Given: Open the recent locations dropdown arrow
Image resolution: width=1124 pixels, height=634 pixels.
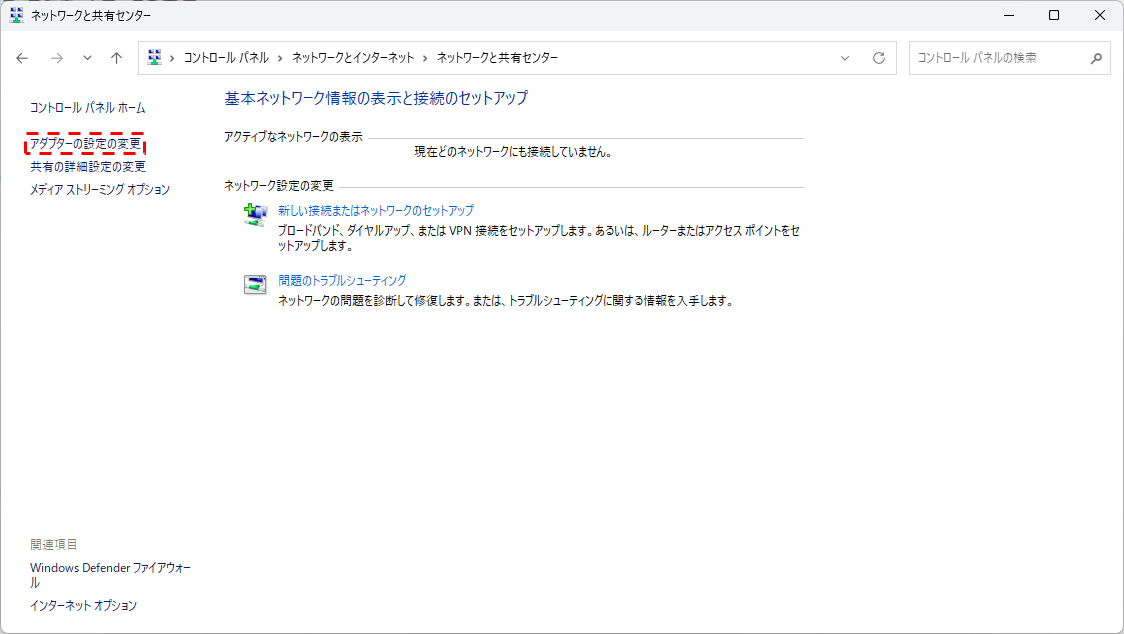Looking at the screenshot, I should point(87,58).
